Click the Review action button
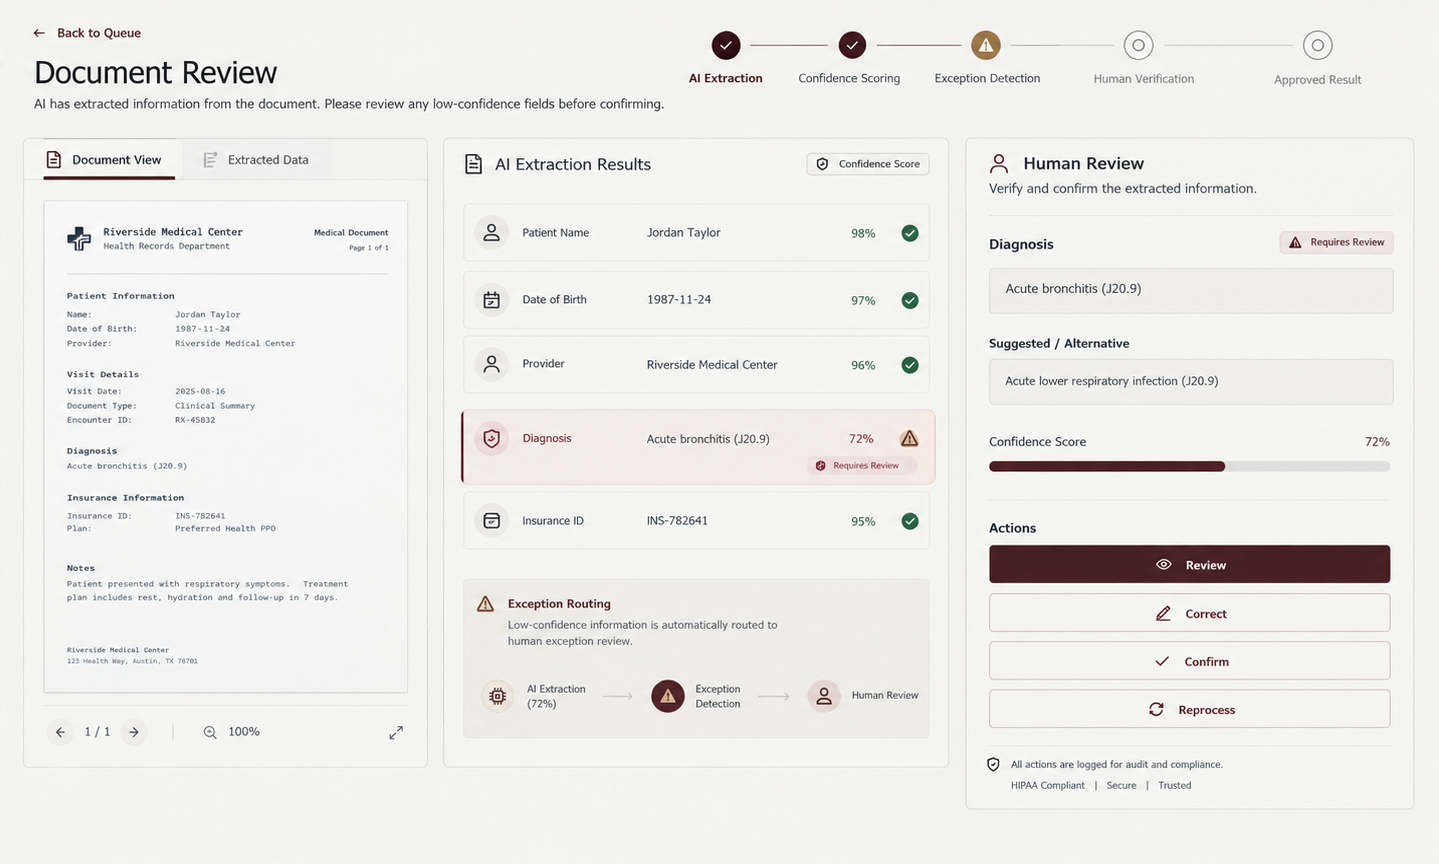The height and width of the screenshot is (864, 1439). click(x=1189, y=564)
